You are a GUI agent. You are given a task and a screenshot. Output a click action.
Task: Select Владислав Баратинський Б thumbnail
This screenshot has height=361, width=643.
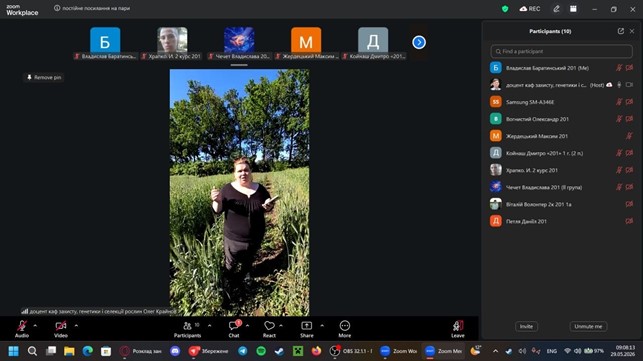tap(105, 43)
